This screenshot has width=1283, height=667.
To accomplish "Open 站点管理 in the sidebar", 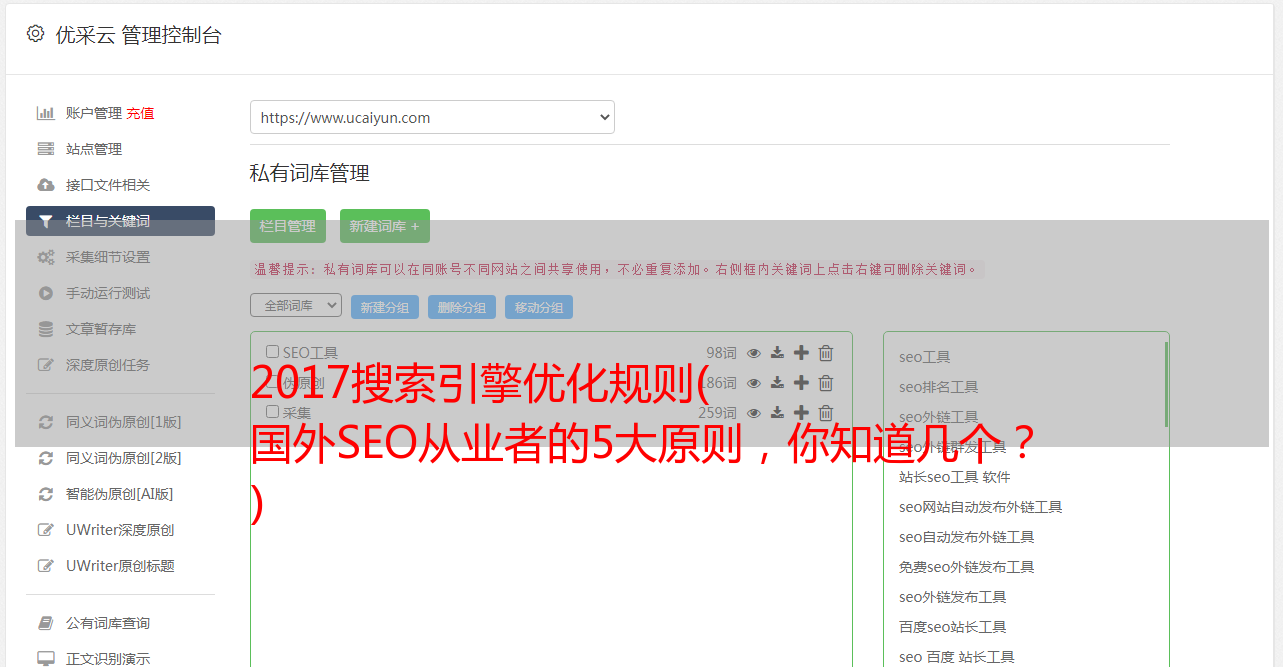I will tap(94, 149).
